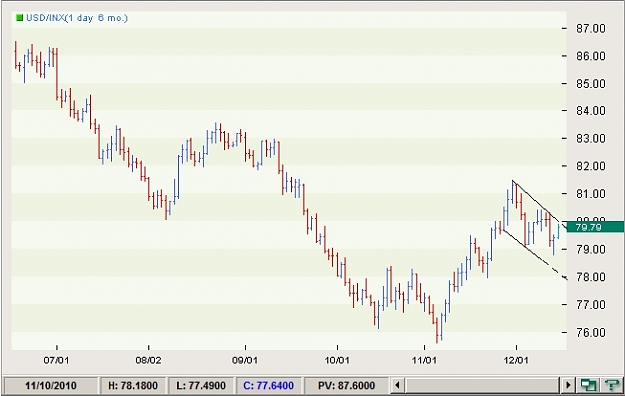Click the 83.00 price axis label

pos(591,138)
